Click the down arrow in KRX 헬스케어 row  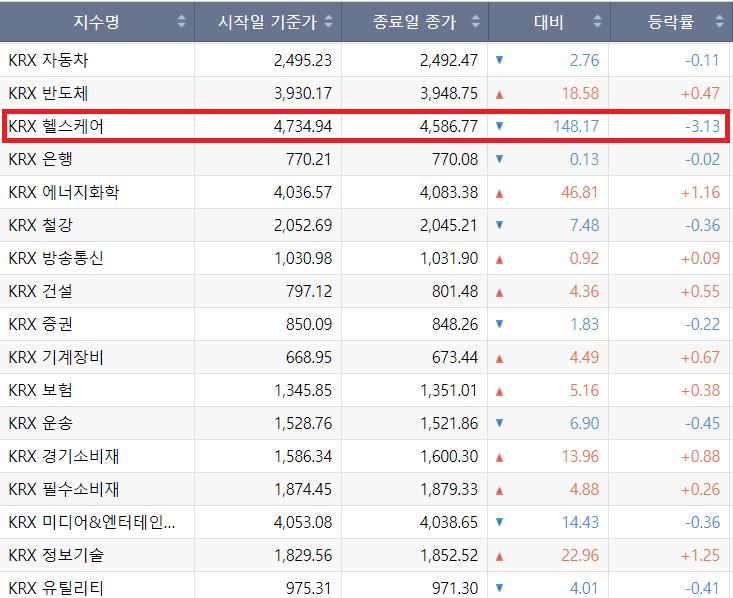499,126
